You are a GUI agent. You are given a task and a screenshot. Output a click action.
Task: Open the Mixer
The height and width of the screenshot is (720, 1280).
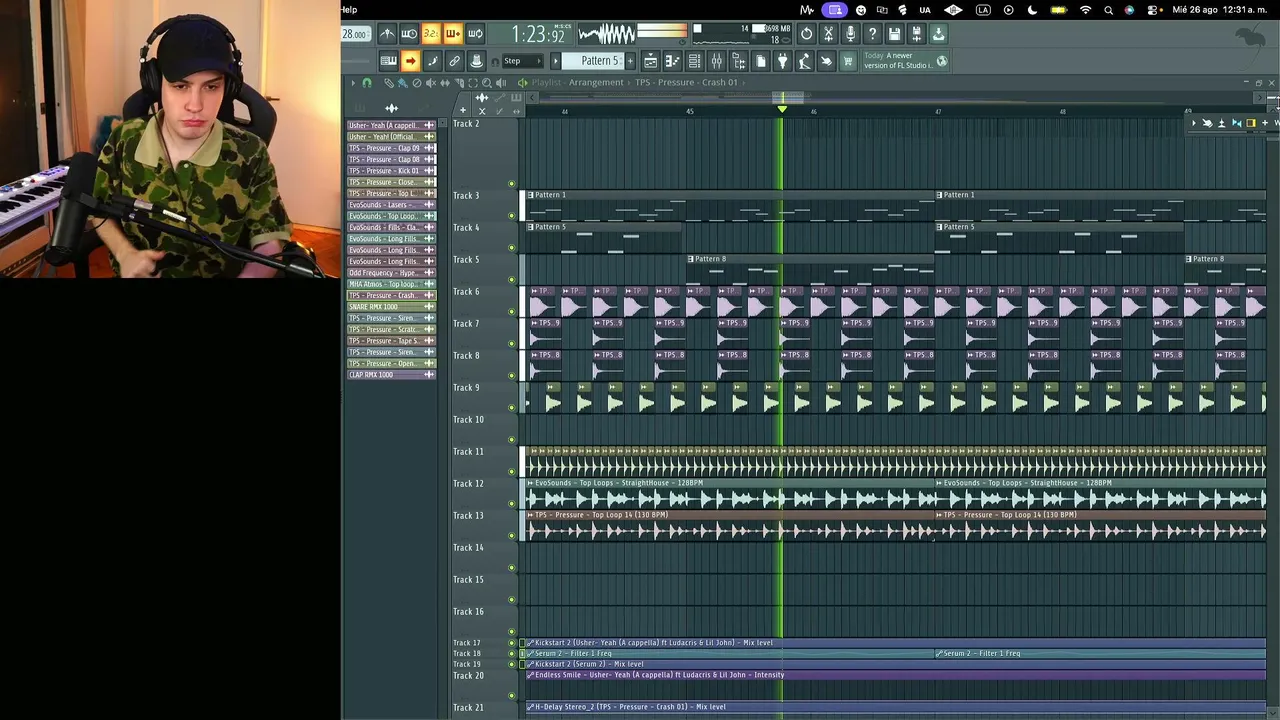(716, 61)
